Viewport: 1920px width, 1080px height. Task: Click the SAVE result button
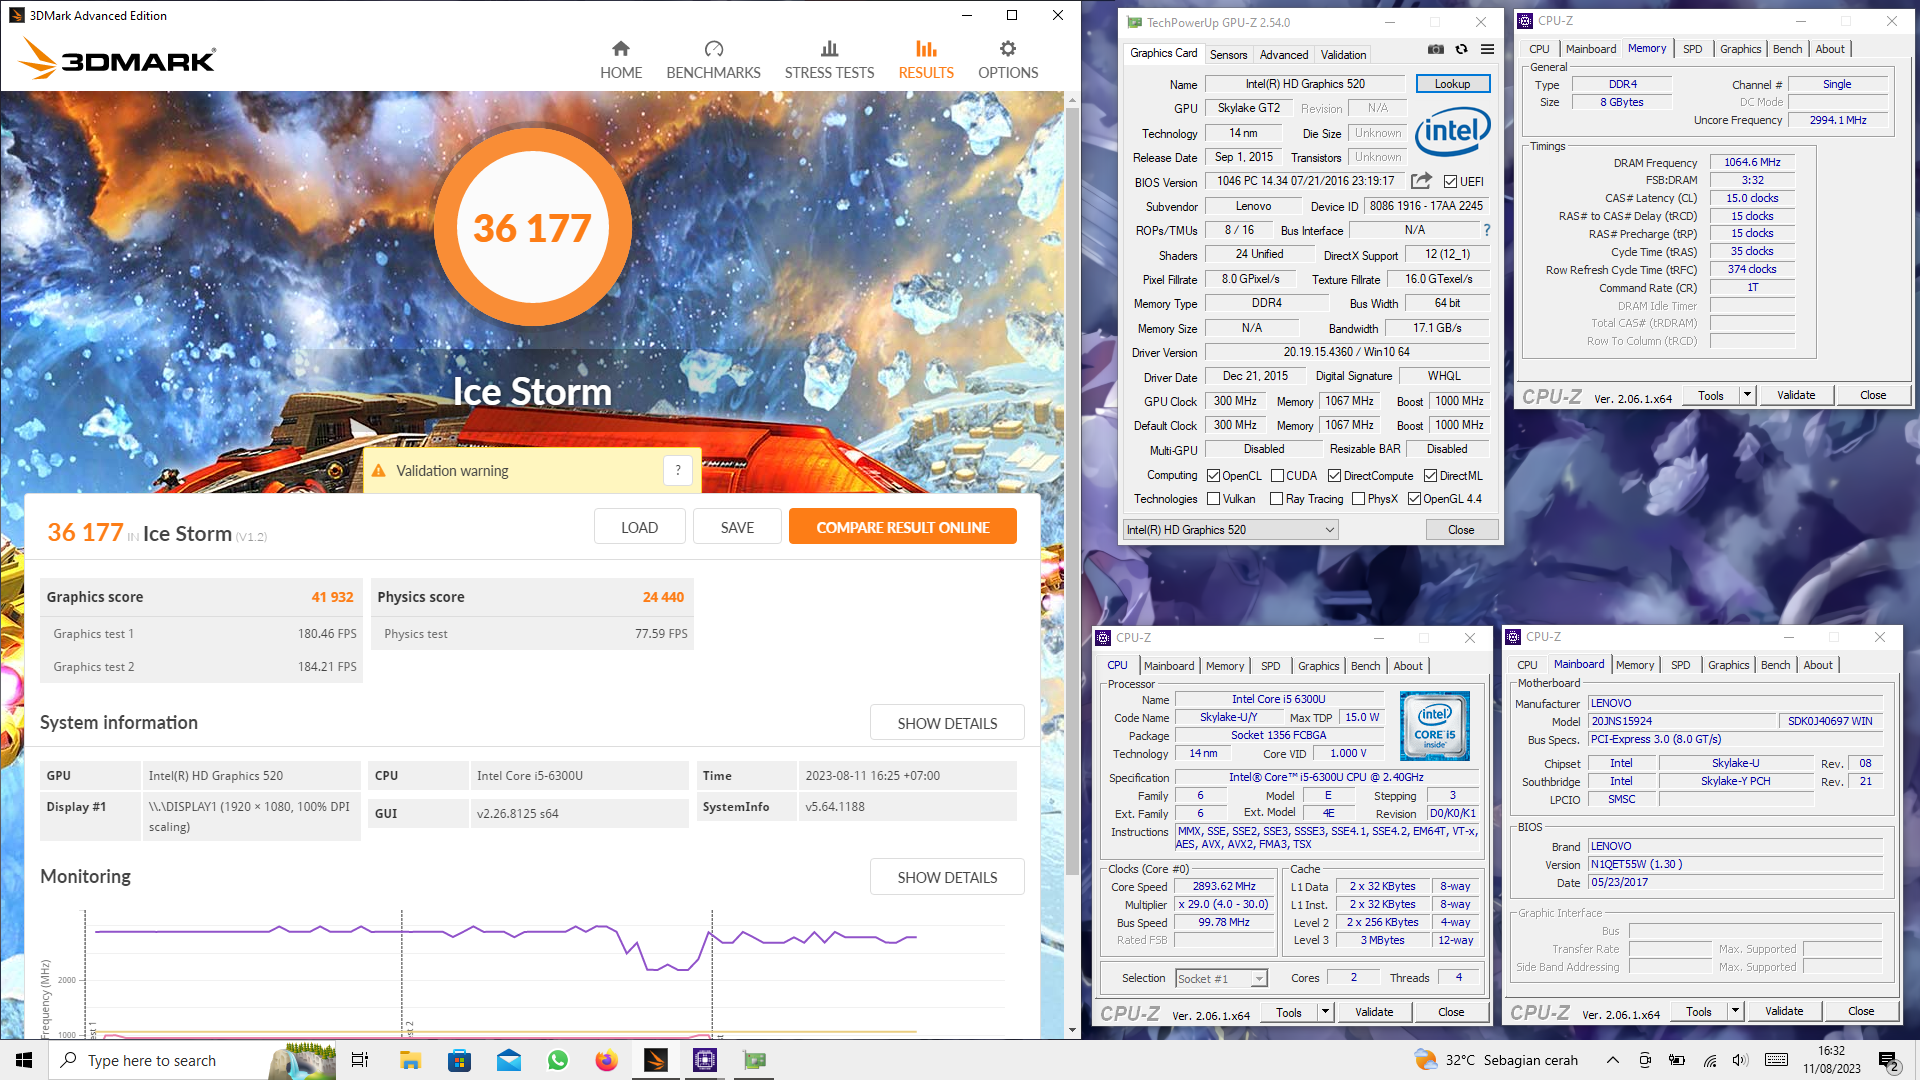tap(737, 527)
